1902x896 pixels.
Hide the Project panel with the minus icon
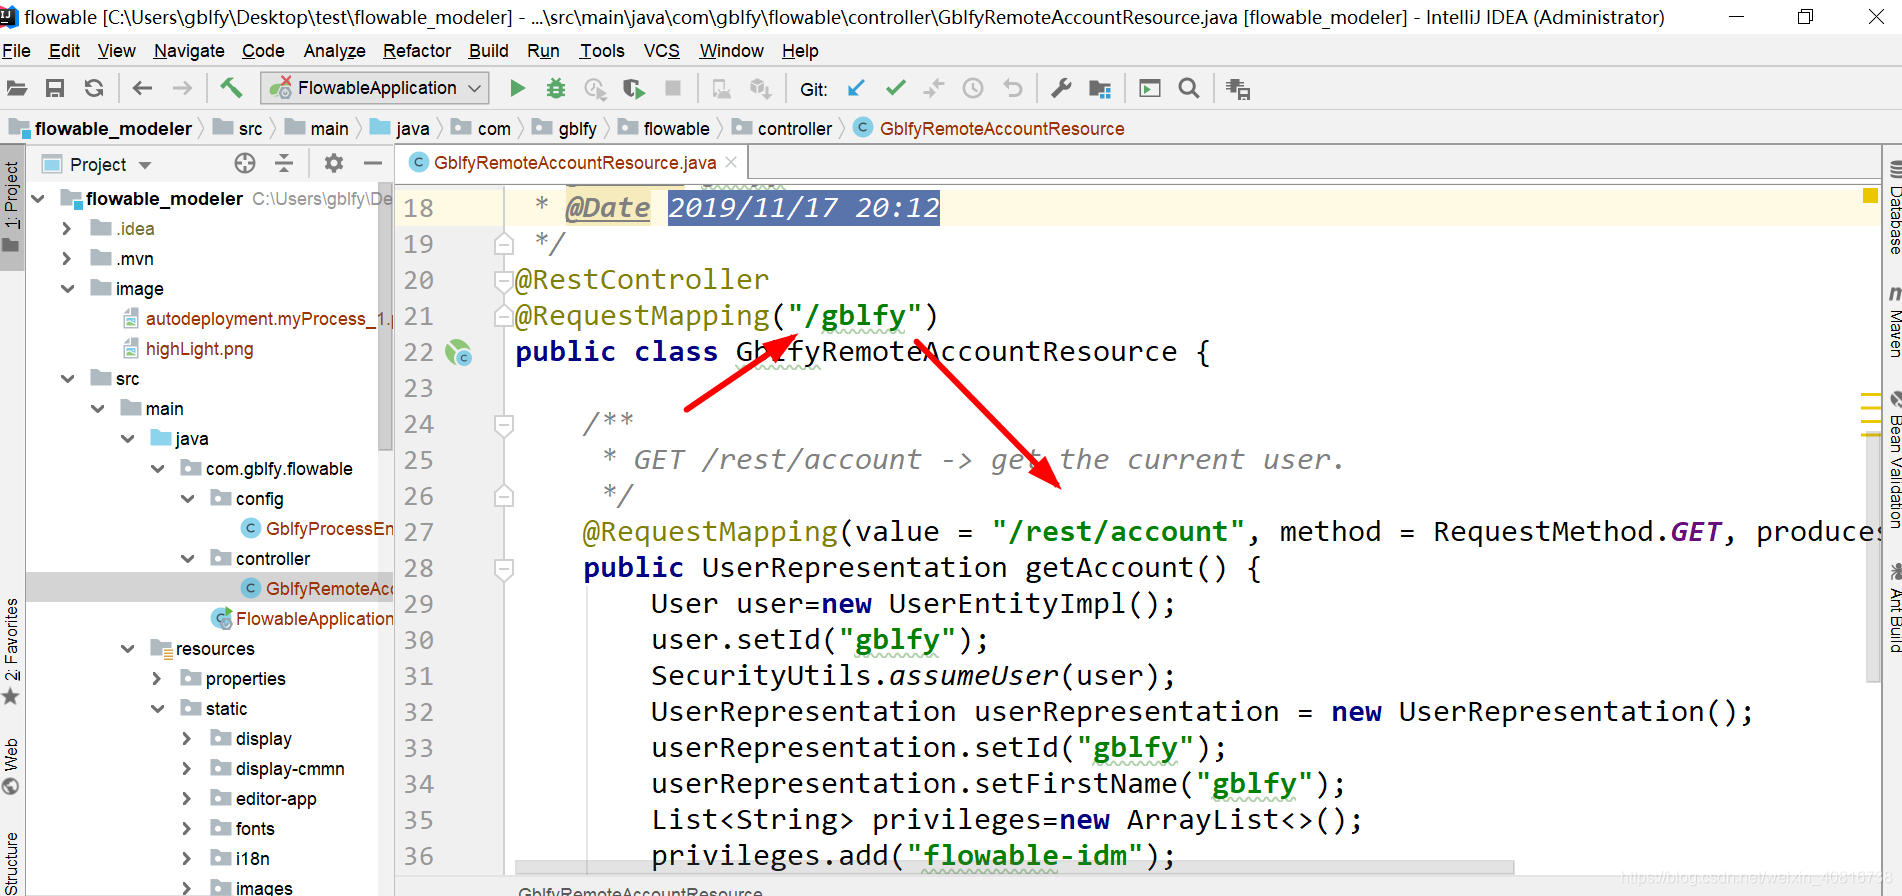(x=373, y=163)
